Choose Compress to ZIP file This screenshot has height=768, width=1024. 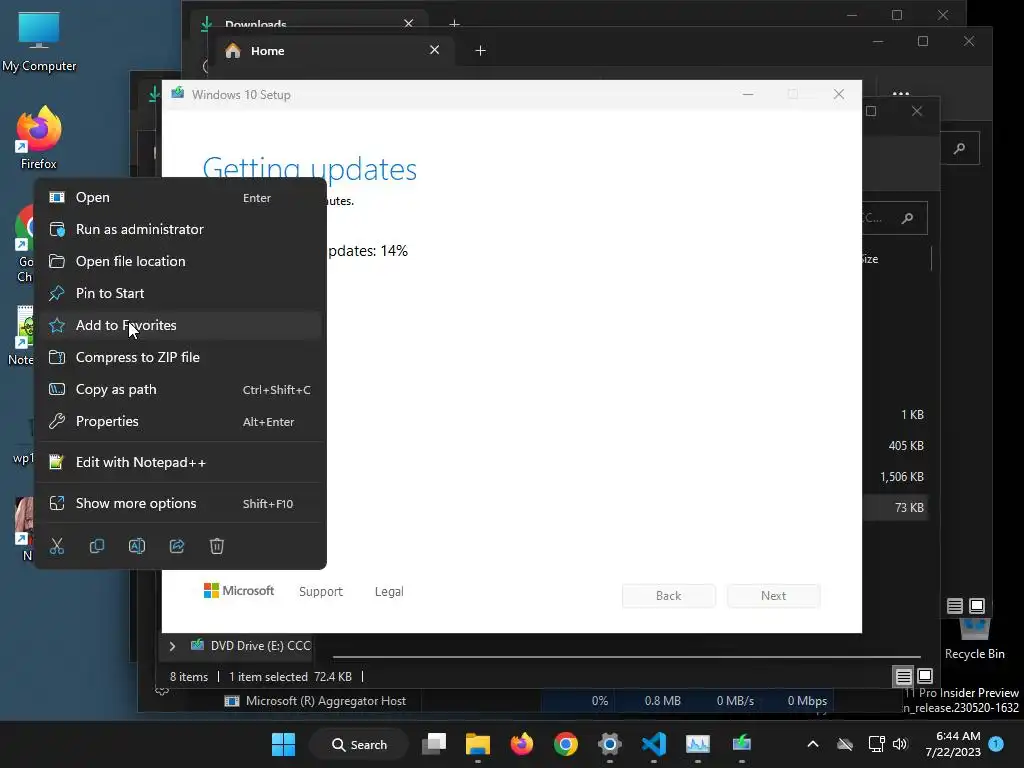click(180, 357)
